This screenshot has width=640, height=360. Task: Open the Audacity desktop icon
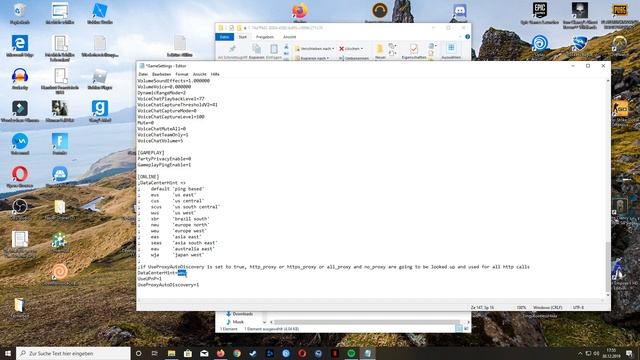point(20,79)
